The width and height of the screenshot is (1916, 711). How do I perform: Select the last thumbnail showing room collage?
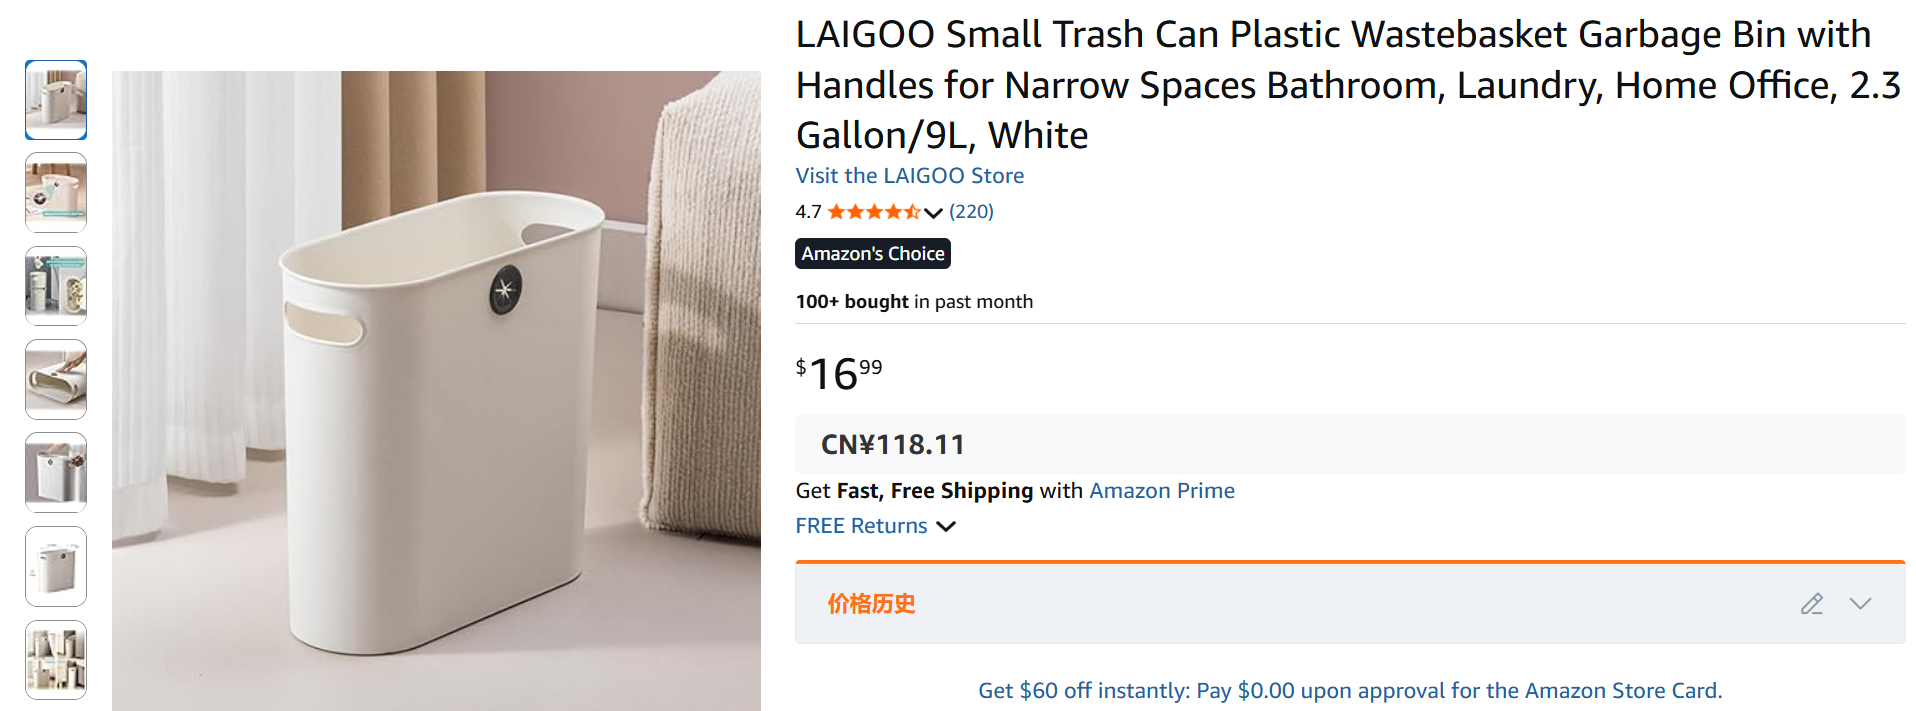[x=56, y=660]
